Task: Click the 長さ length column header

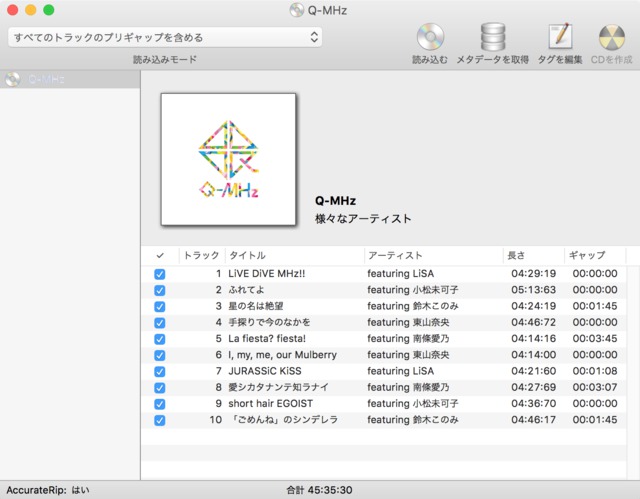Action: tap(532, 255)
